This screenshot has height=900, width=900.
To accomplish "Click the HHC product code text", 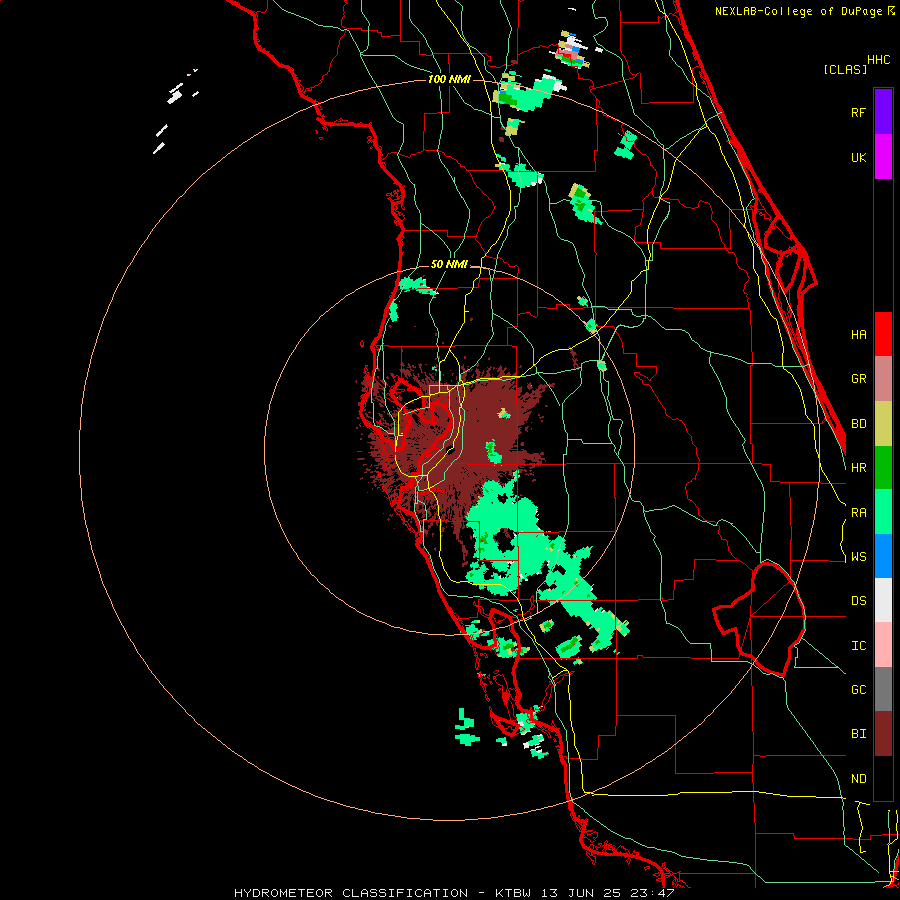I will tap(878, 60).
